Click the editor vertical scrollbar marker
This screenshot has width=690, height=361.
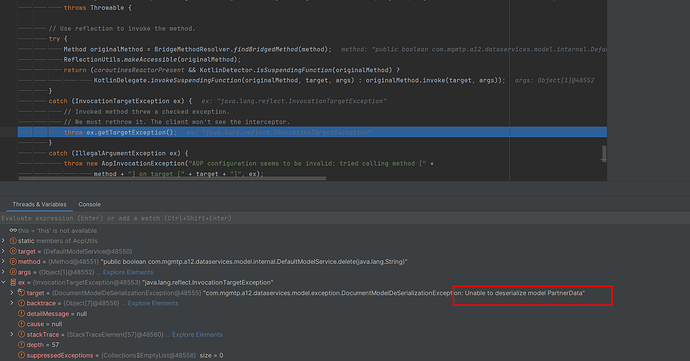(x=604, y=154)
